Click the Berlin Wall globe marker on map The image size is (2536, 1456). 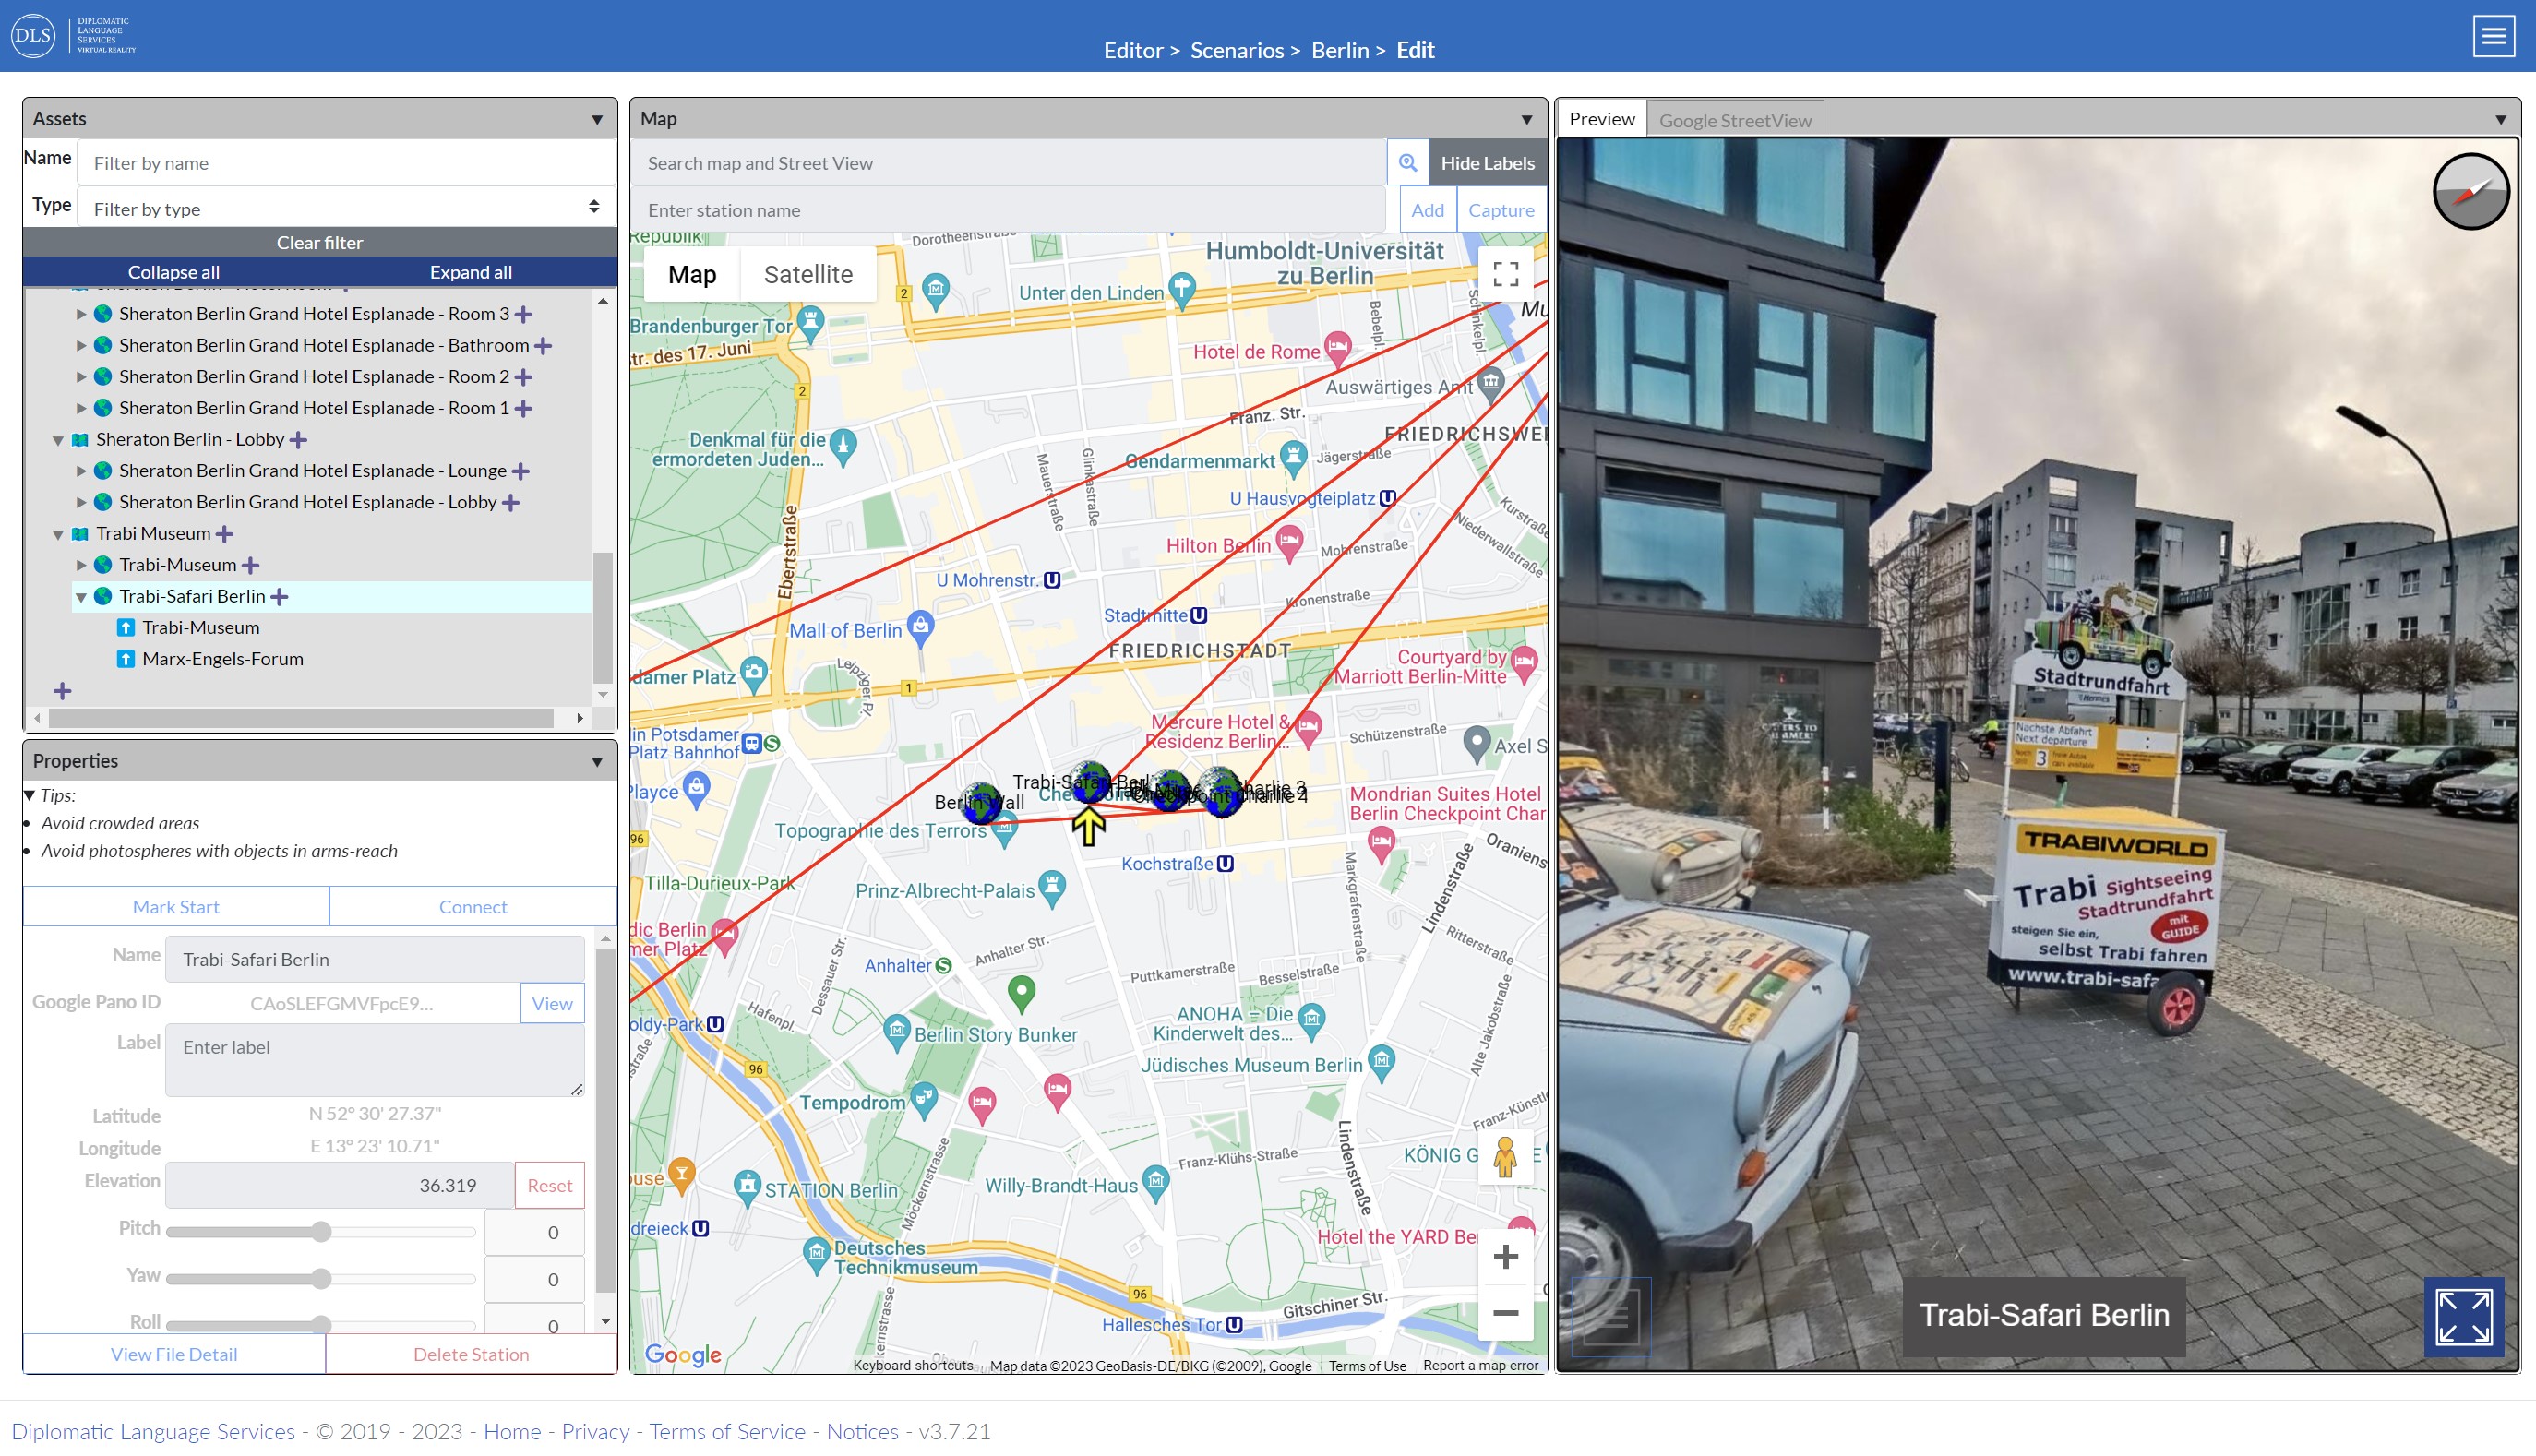pyautogui.click(x=981, y=803)
